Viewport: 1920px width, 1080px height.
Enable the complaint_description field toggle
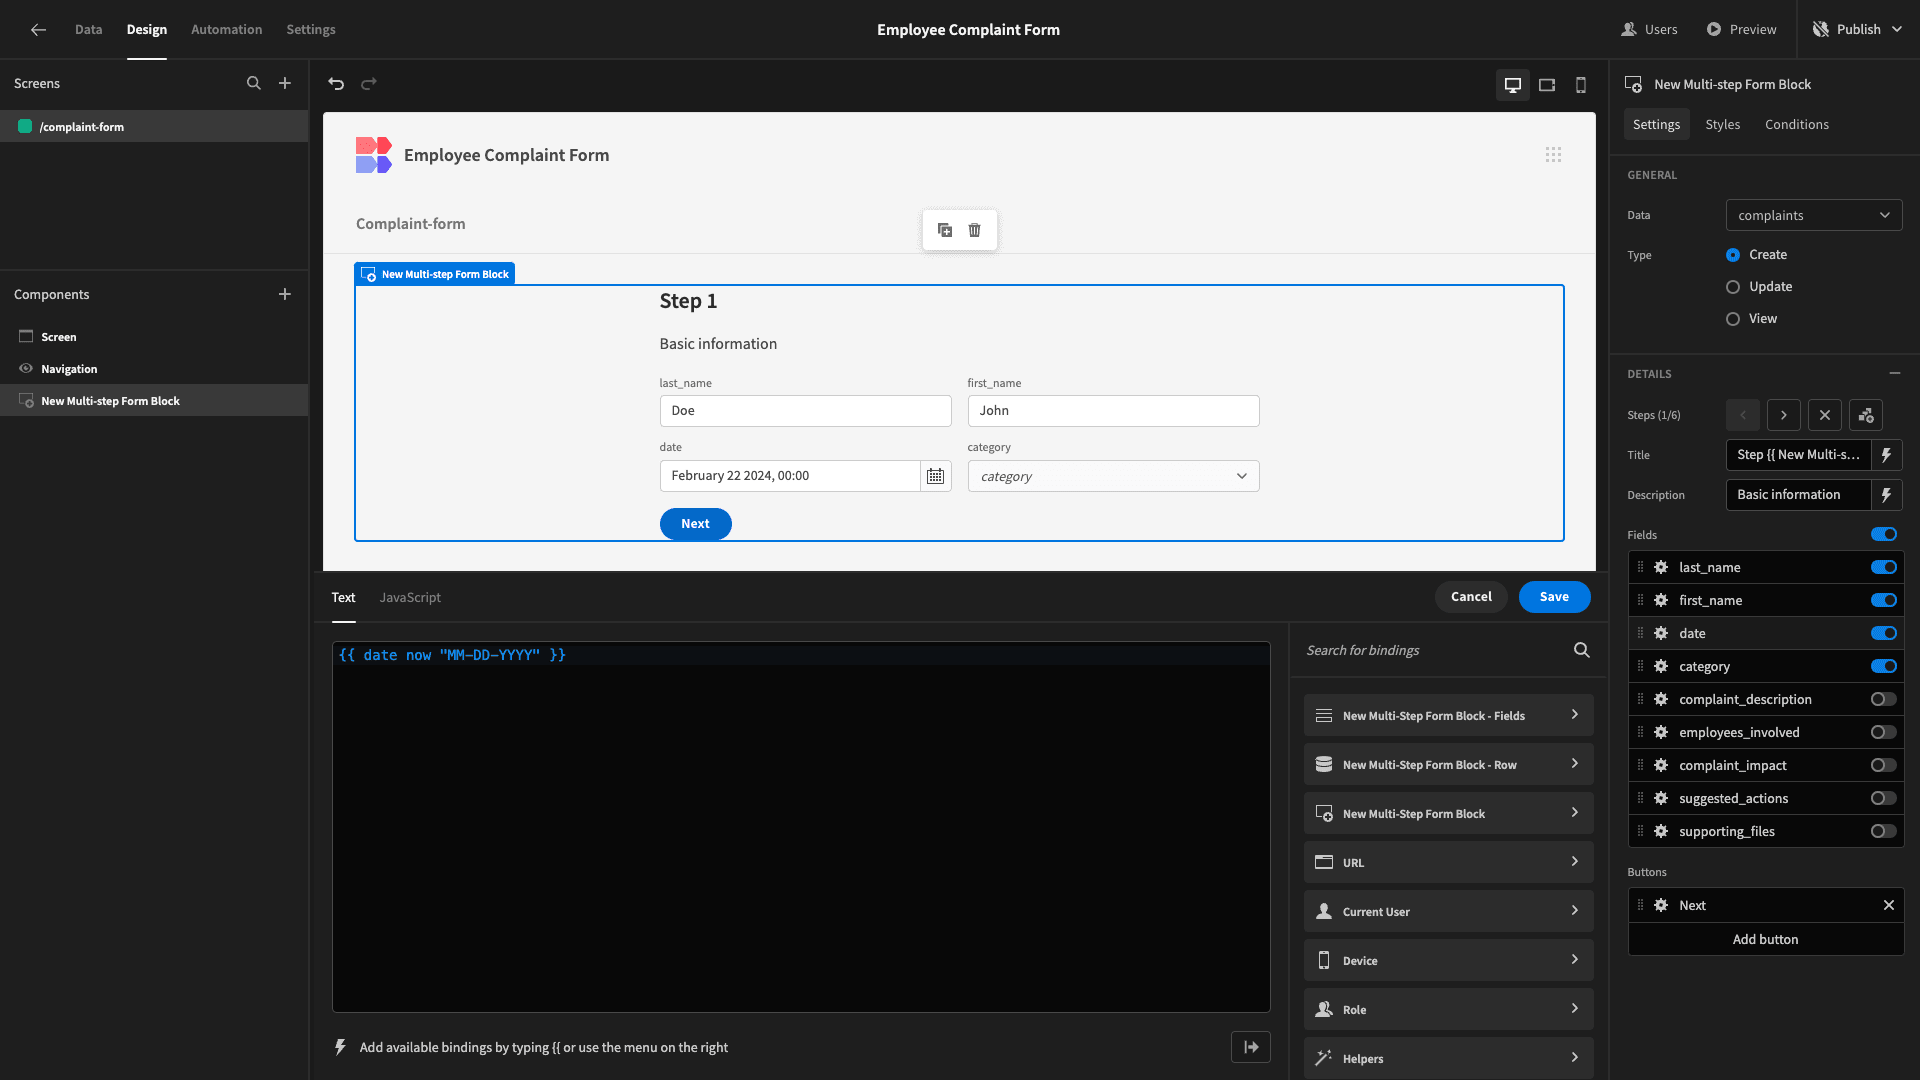tap(1884, 699)
